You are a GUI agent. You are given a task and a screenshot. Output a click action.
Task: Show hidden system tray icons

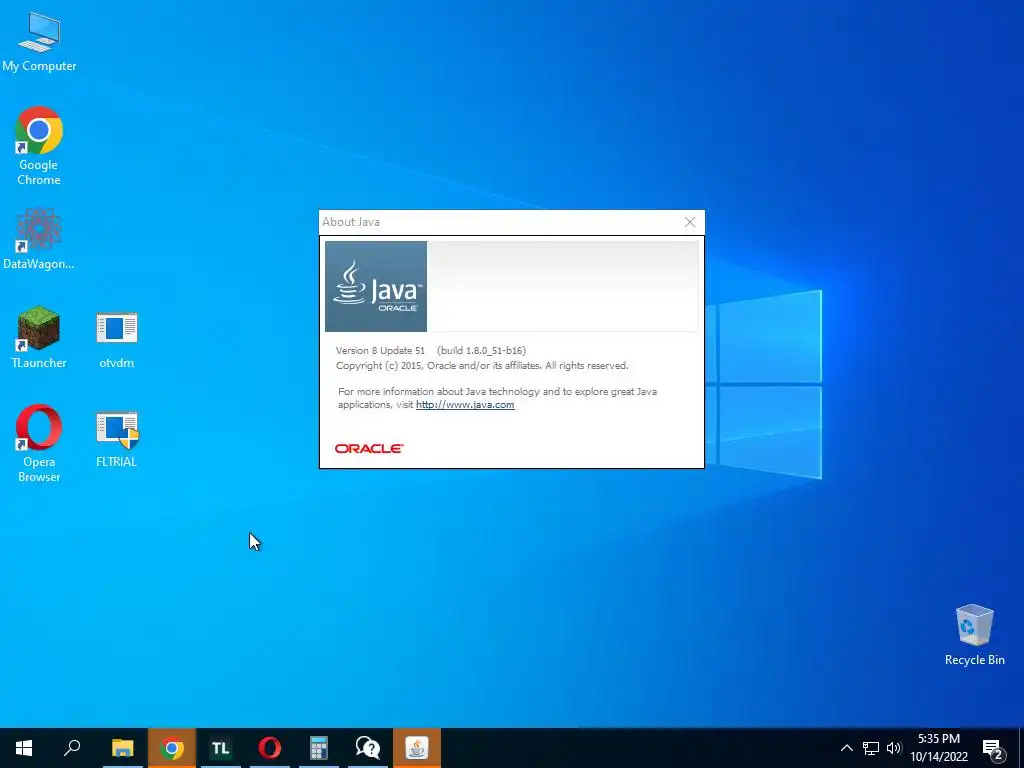[x=846, y=748]
